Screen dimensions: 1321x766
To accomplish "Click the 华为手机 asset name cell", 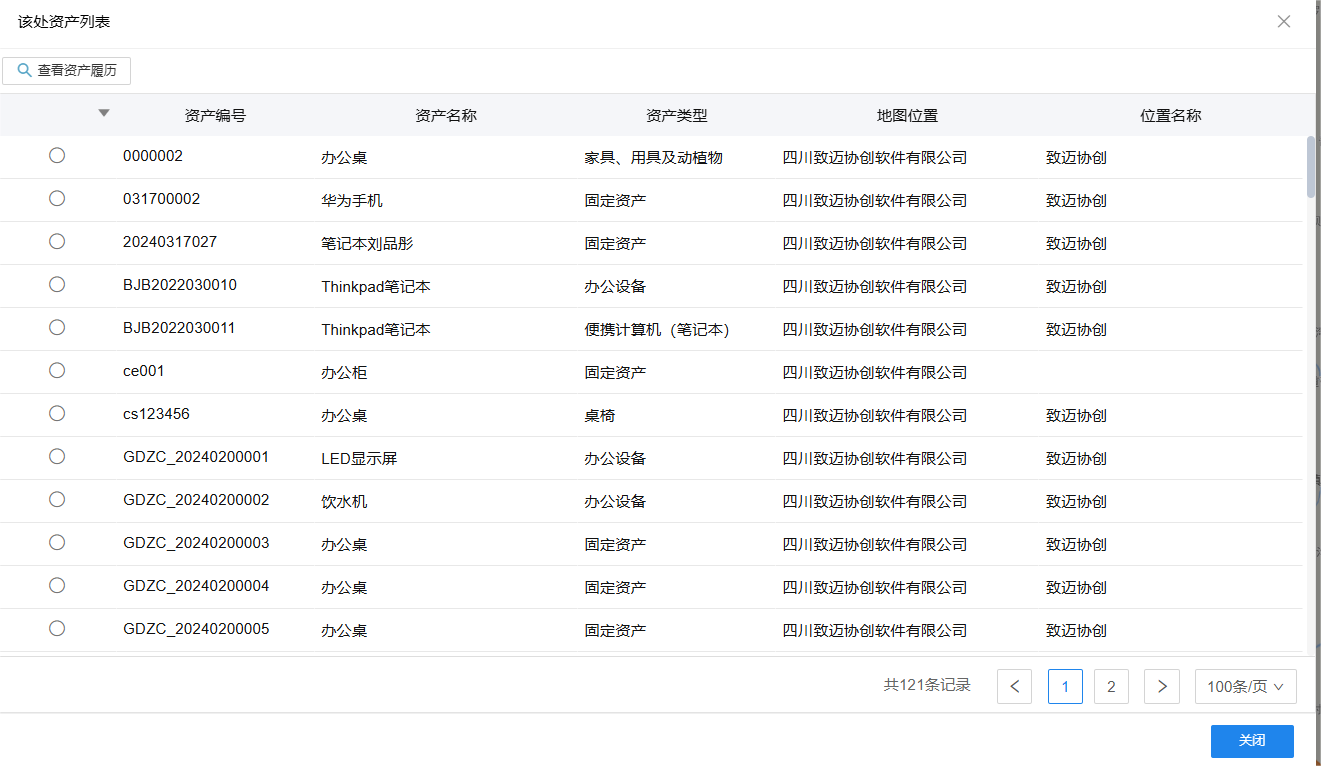I will [352, 201].
